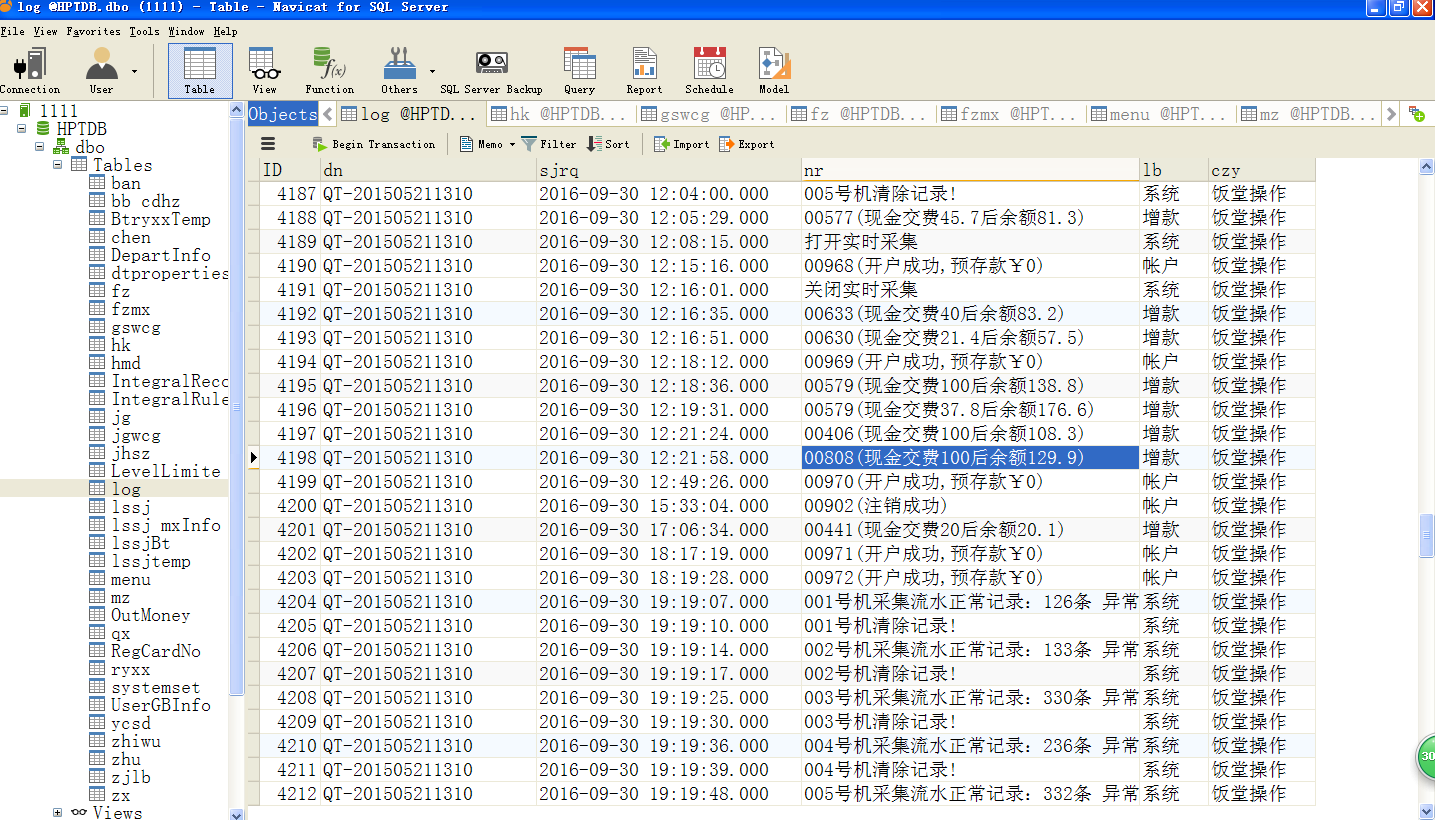Open the Memo dropdown arrow
Screen dimensions: 1435x820
click(513, 144)
